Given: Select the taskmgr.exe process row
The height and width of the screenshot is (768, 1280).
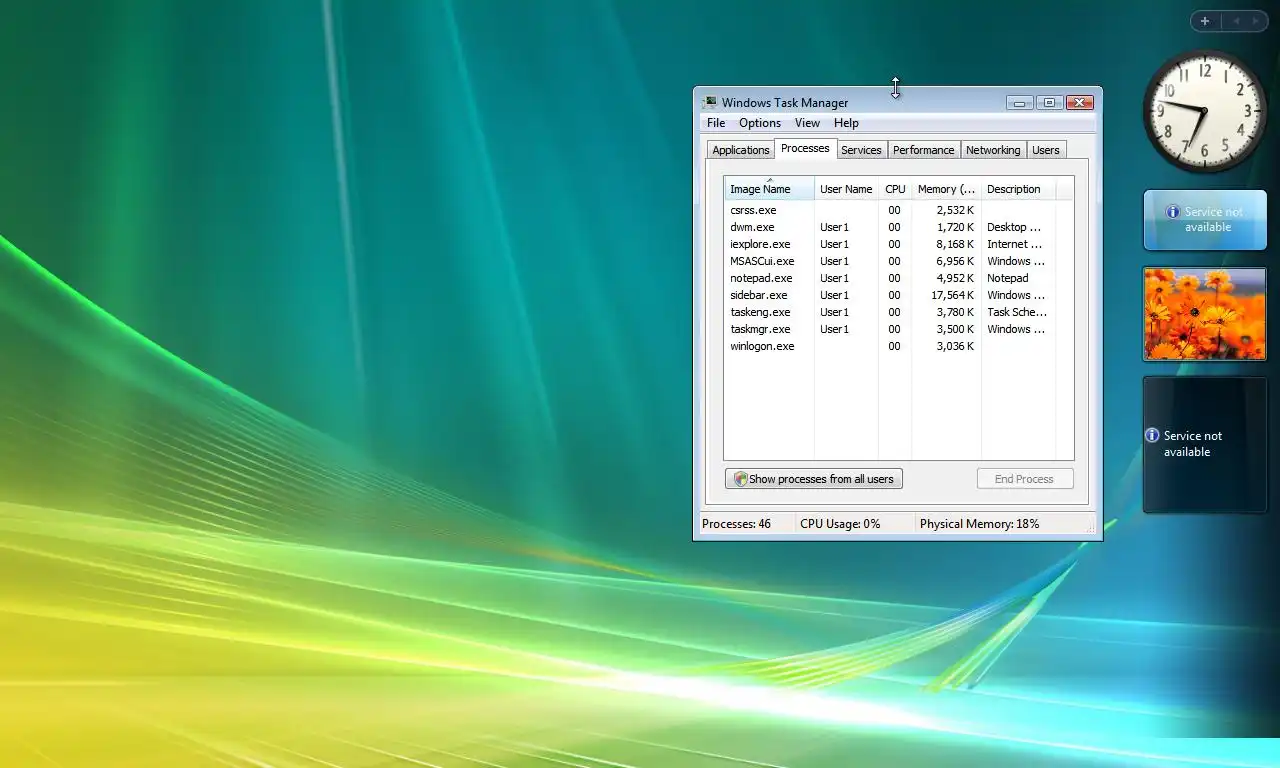Looking at the screenshot, I should coord(890,329).
